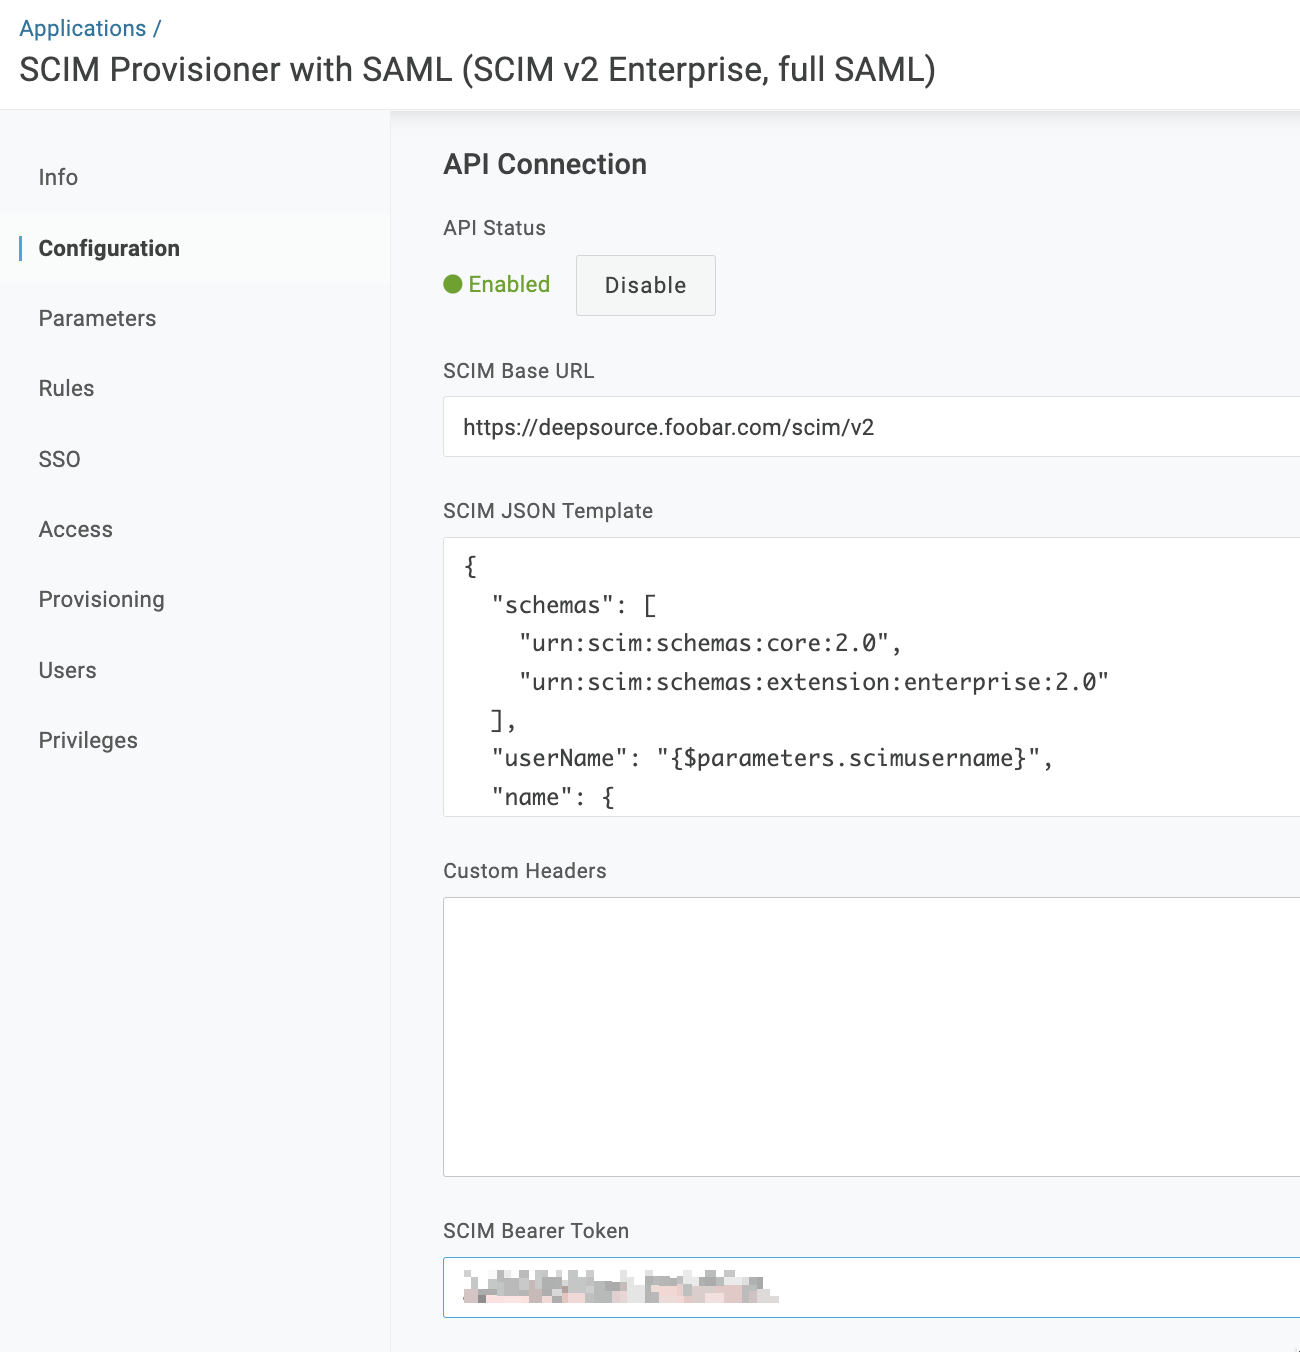The width and height of the screenshot is (1300, 1352).
Task: Click the Applications breadcrumb link
Action: pyautogui.click(x=83, y=29)
